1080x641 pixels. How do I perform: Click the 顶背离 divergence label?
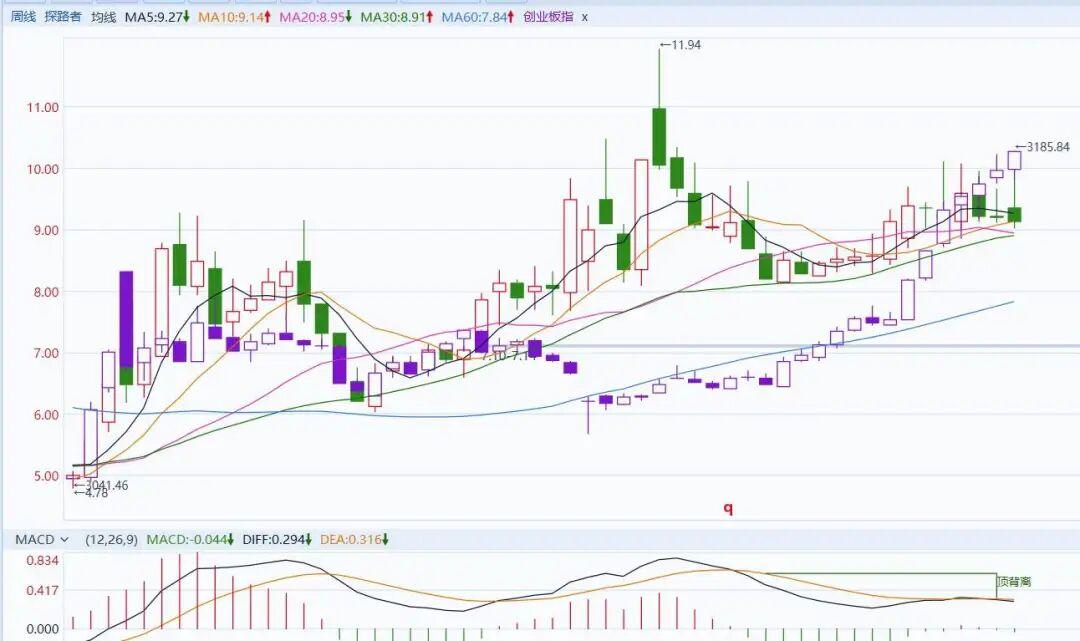[x=1015, y=582]
